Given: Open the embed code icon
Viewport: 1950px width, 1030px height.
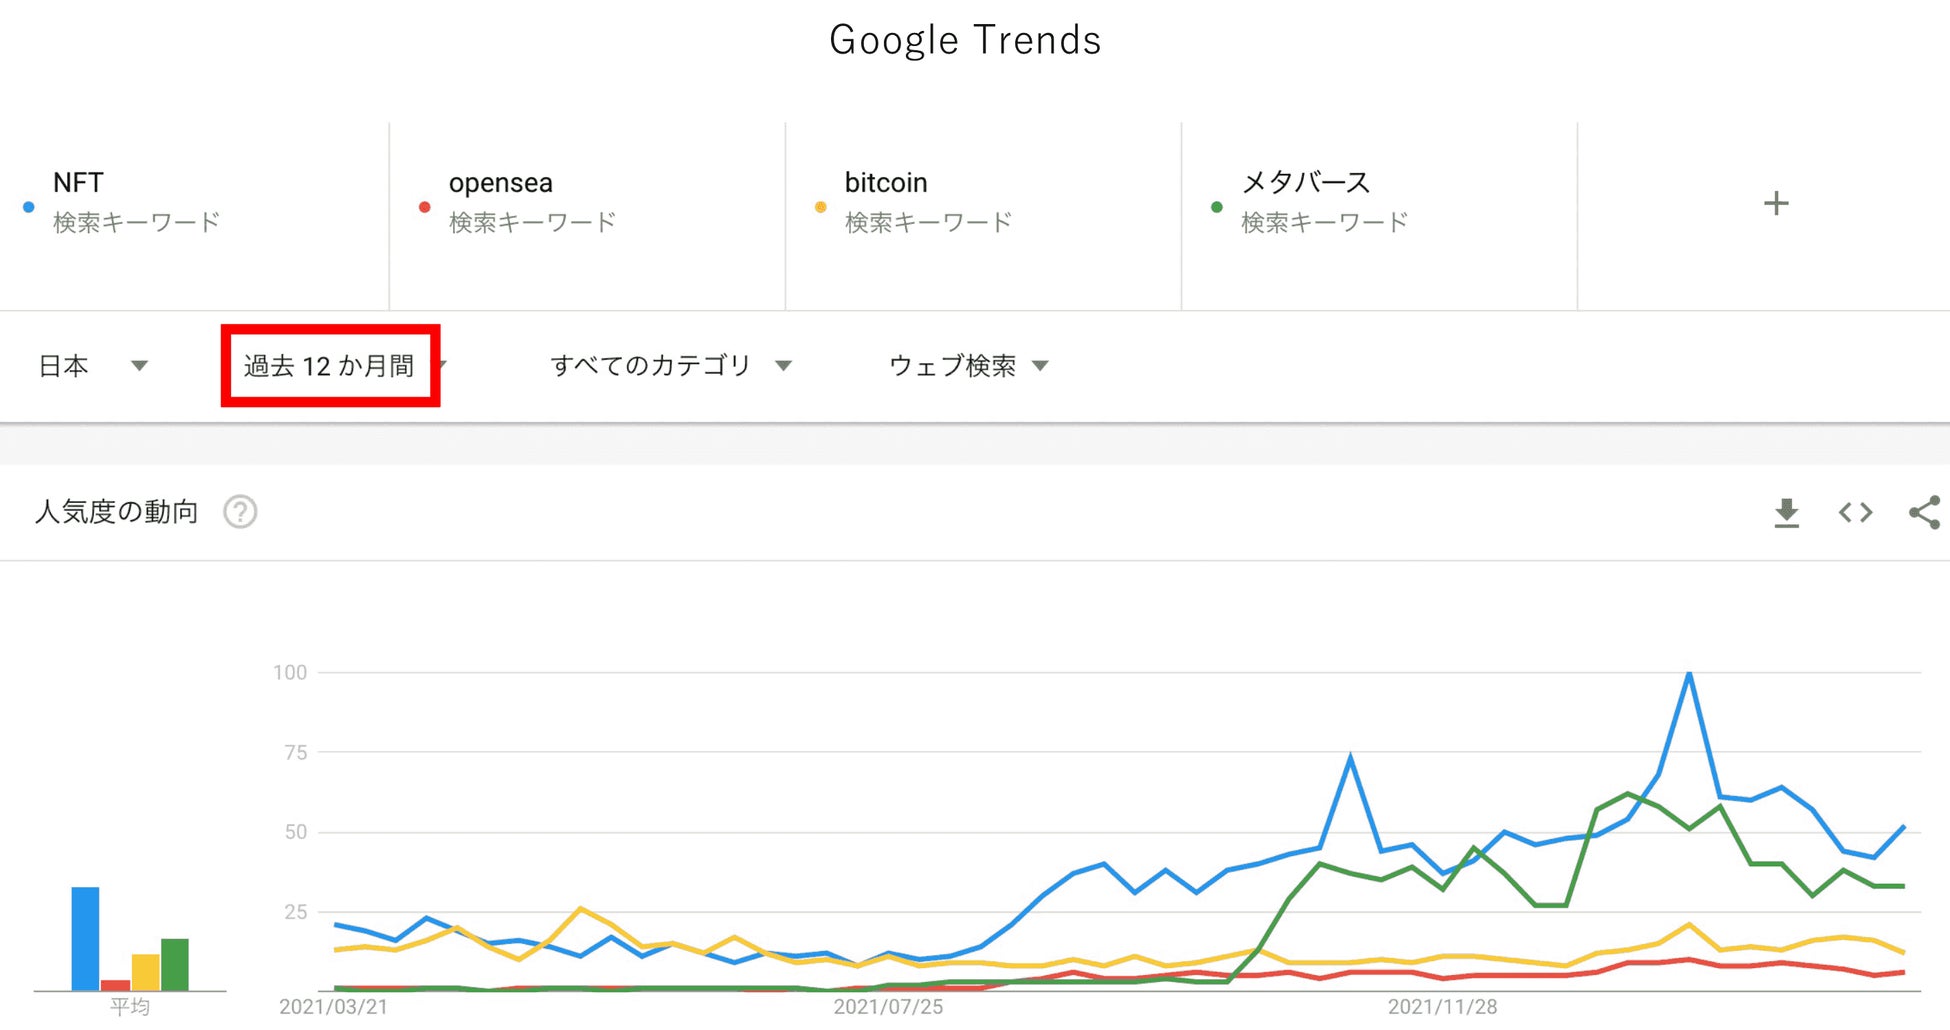Looking at the screenshot, I should pyautogui.click(x=1855, y=513).
